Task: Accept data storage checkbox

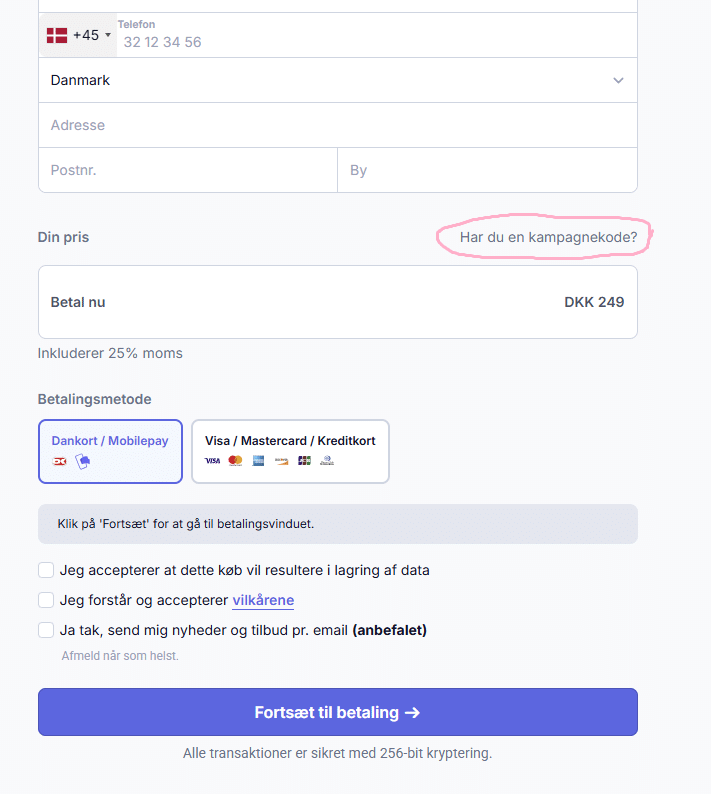Action: (x=46, y=570)
